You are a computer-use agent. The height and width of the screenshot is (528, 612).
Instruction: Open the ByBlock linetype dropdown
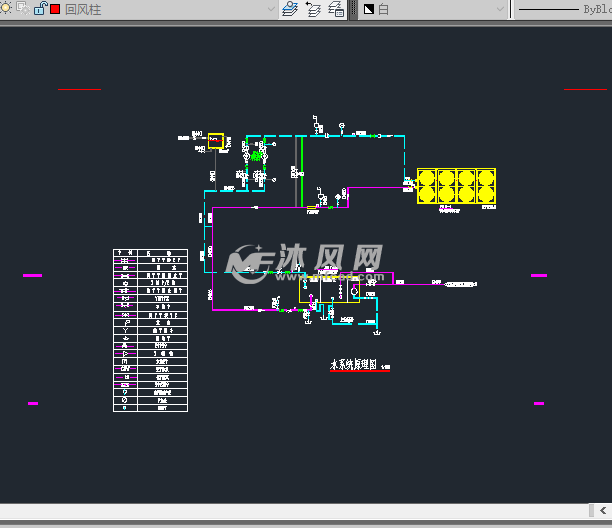pos(560,9)
